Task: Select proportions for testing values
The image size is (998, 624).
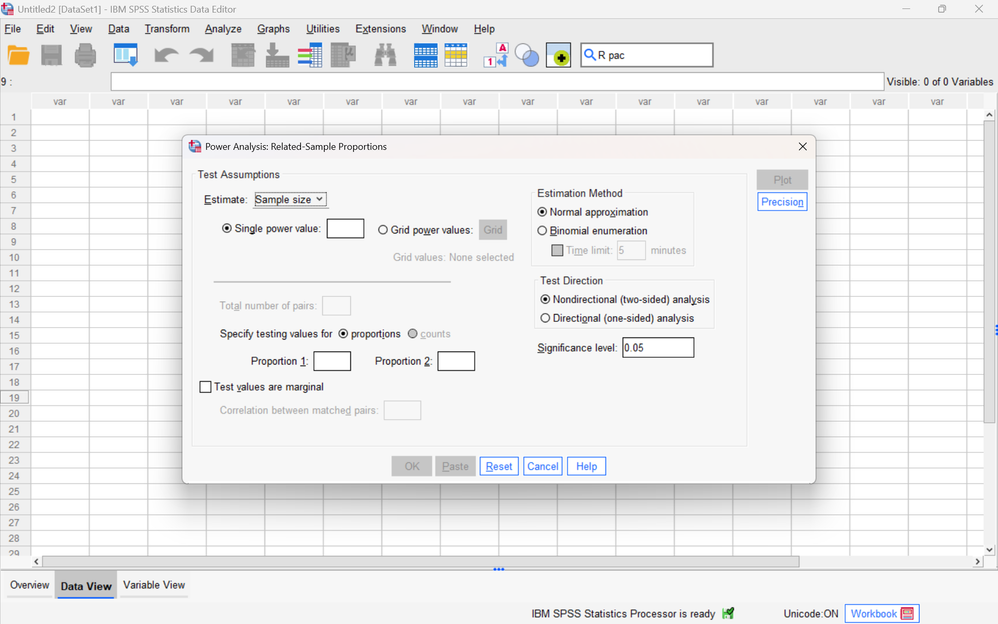Action: tap(343, 334)
